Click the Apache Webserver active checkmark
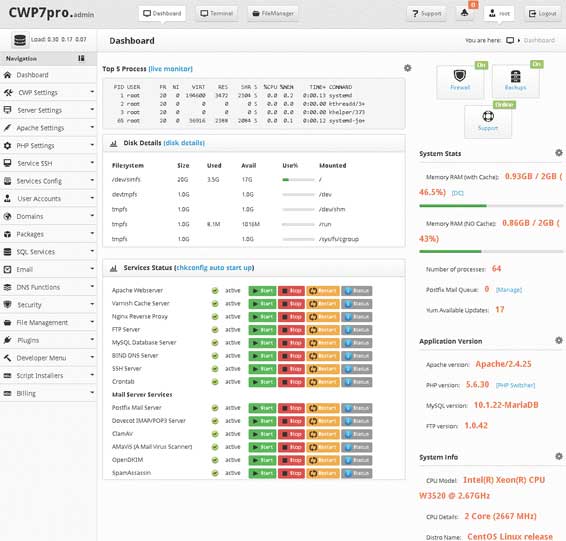The image size is (566, 541). pos(215,291)
